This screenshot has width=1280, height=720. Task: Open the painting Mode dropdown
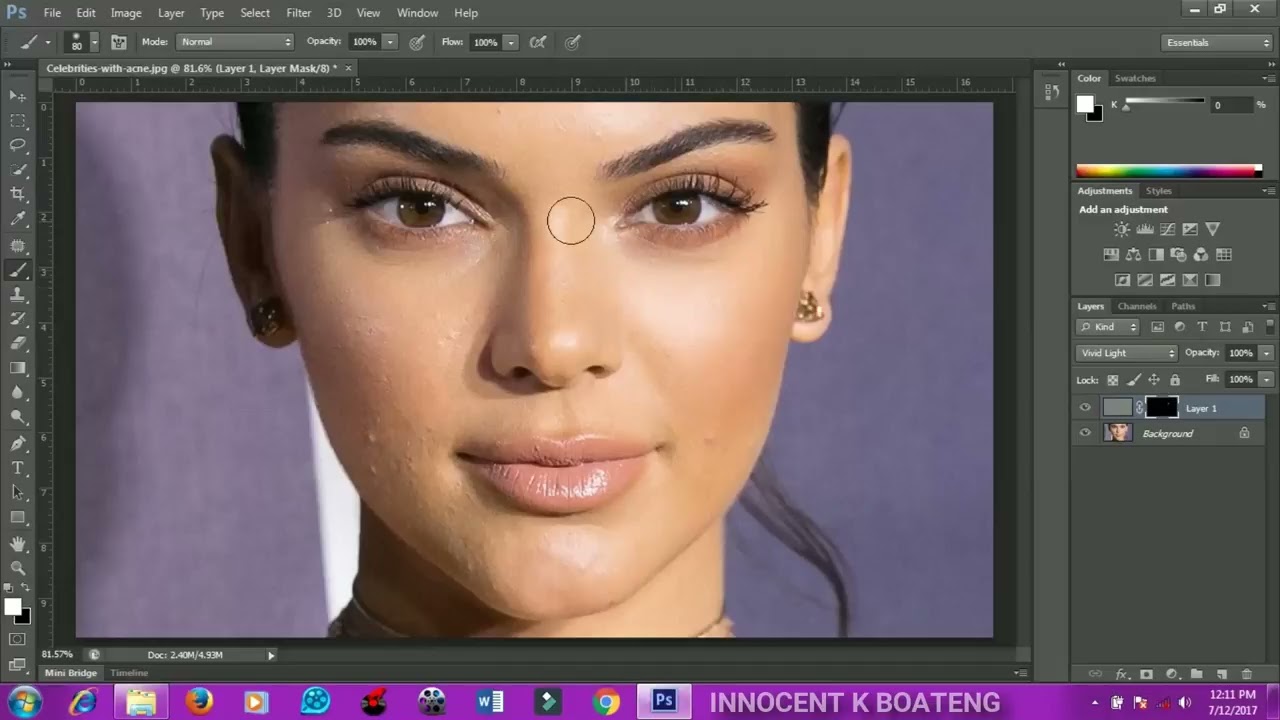(235, 42)
